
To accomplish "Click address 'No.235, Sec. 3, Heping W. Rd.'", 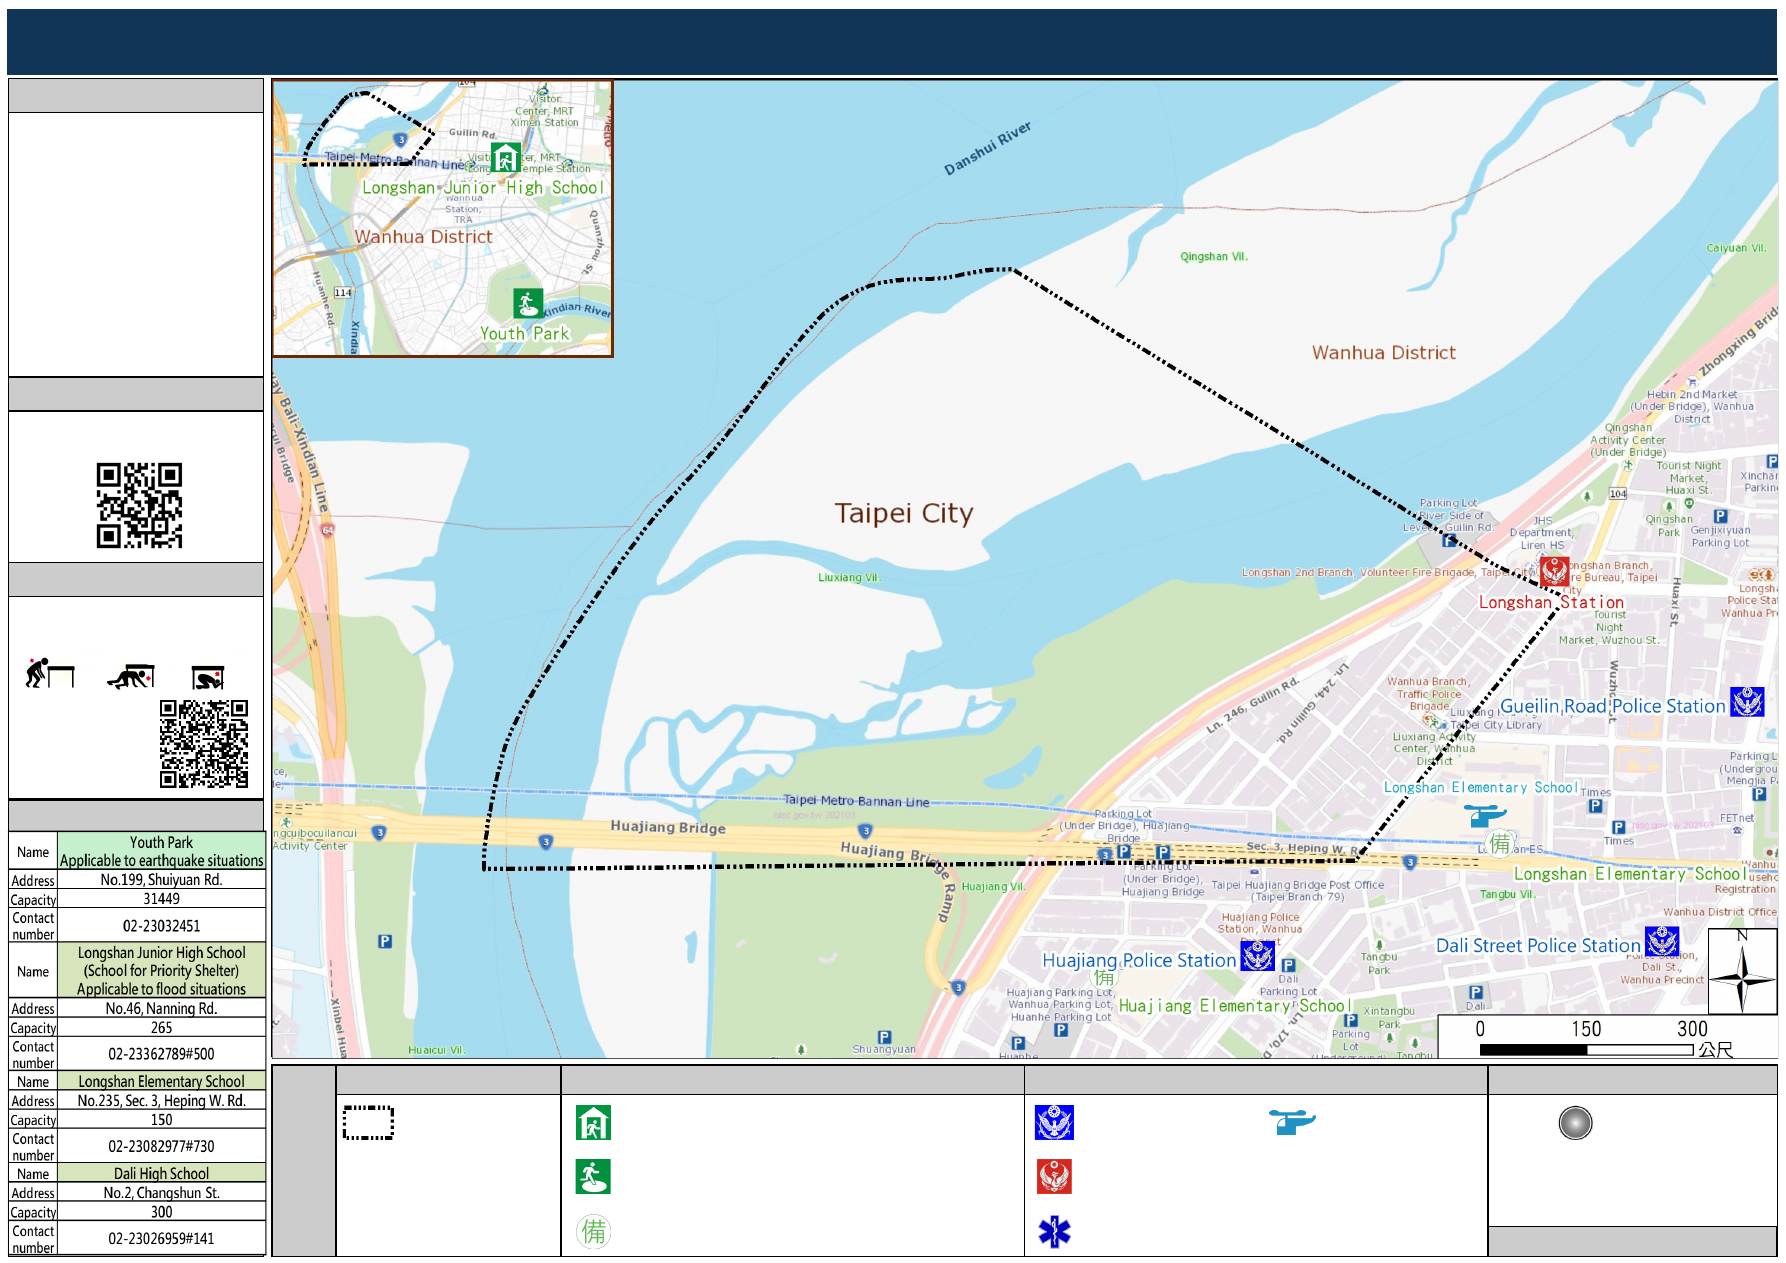I will 161,1100.
